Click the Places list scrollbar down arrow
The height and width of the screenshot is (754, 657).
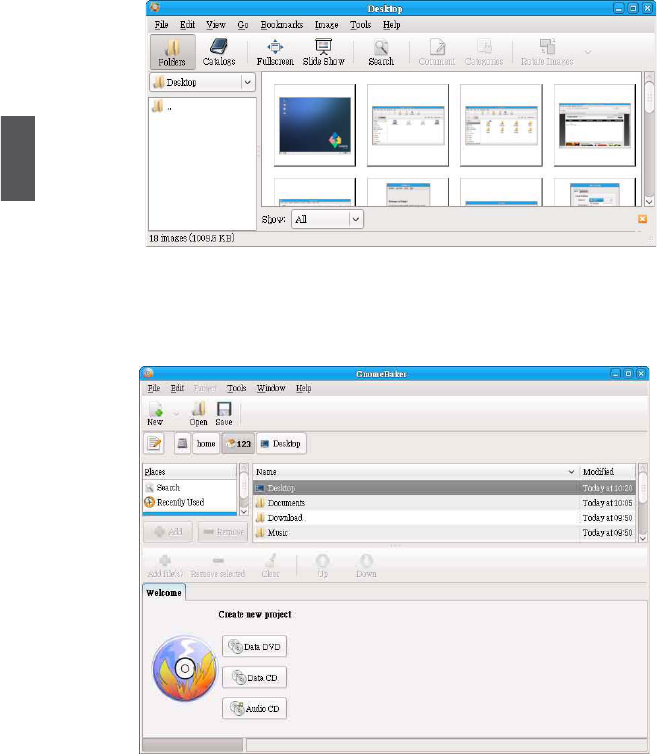pyautogui.click(x=243, y=512)
